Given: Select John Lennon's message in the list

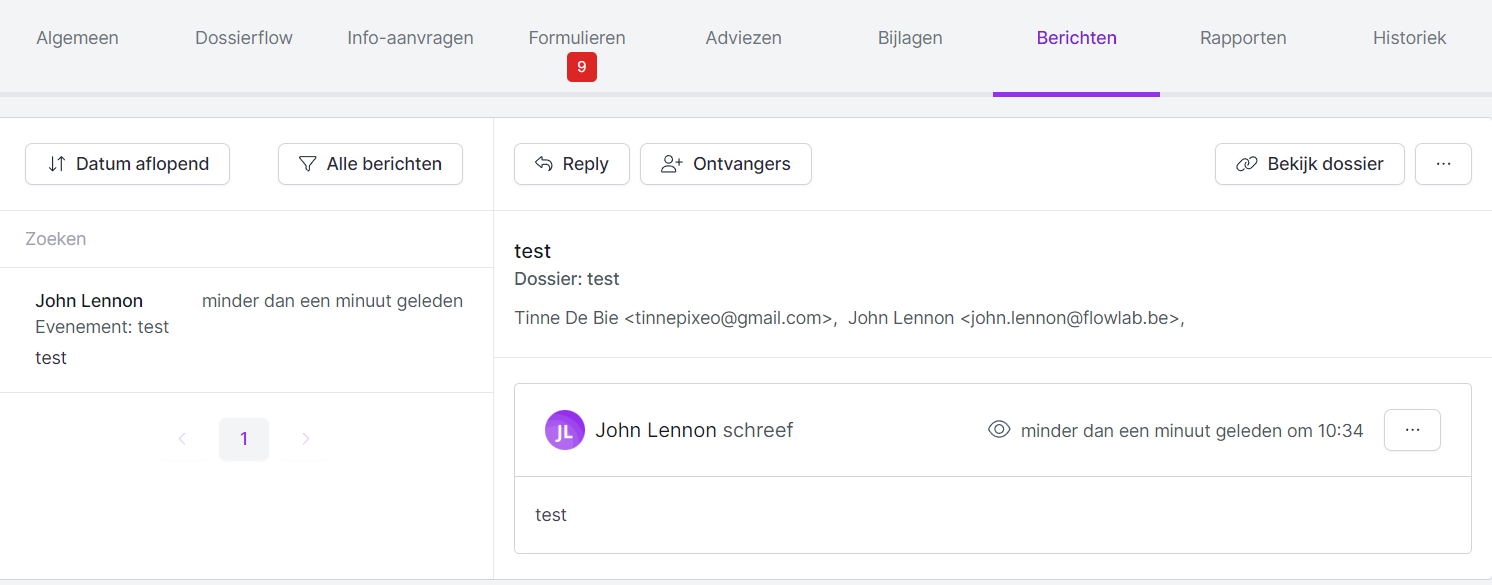Looking at the screenshot, I should point(246,329).
